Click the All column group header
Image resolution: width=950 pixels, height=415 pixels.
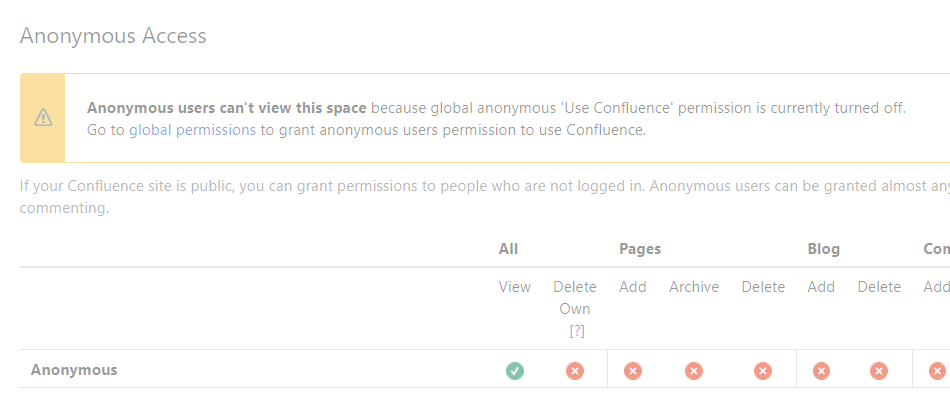click(508, 249)
